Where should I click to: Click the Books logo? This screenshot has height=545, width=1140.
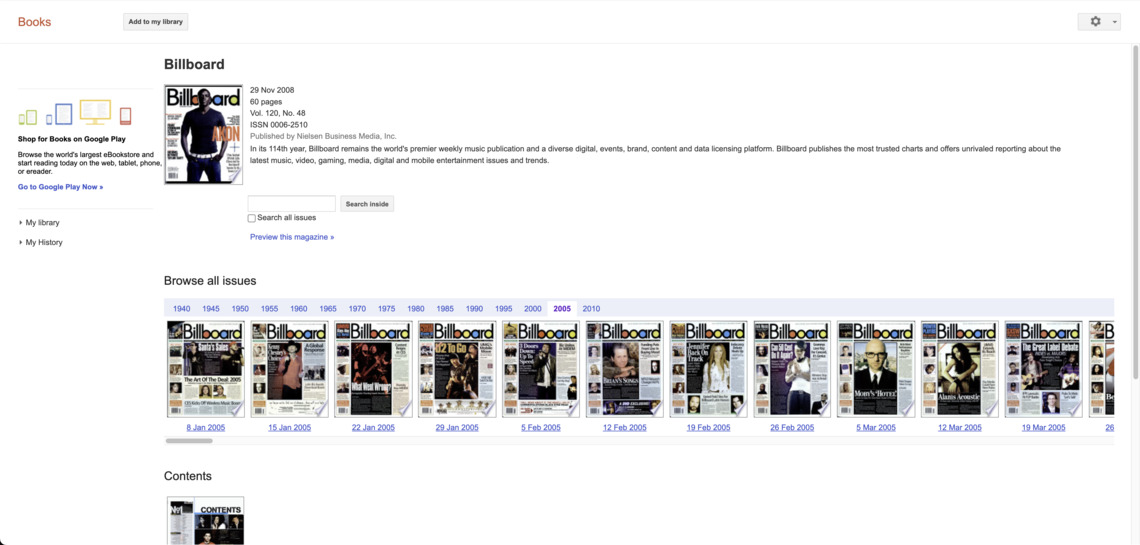click(34, 22)
